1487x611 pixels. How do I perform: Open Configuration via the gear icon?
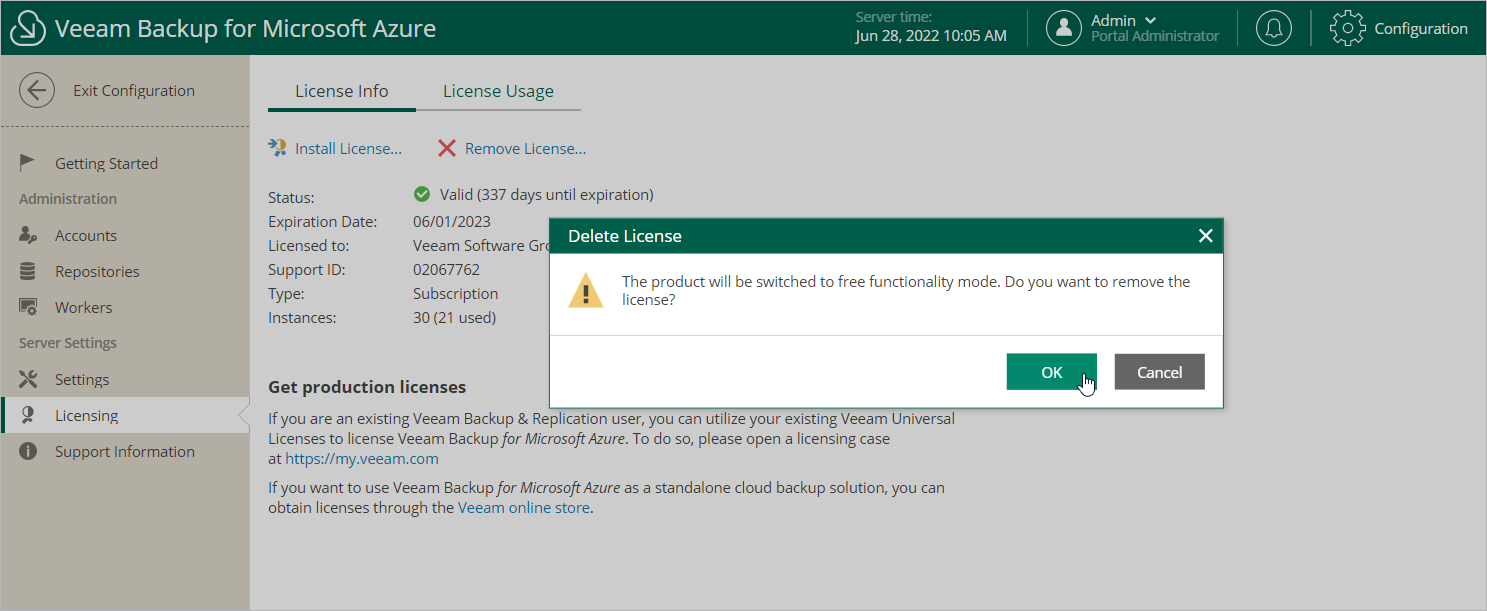click(x=1347, y=28)
